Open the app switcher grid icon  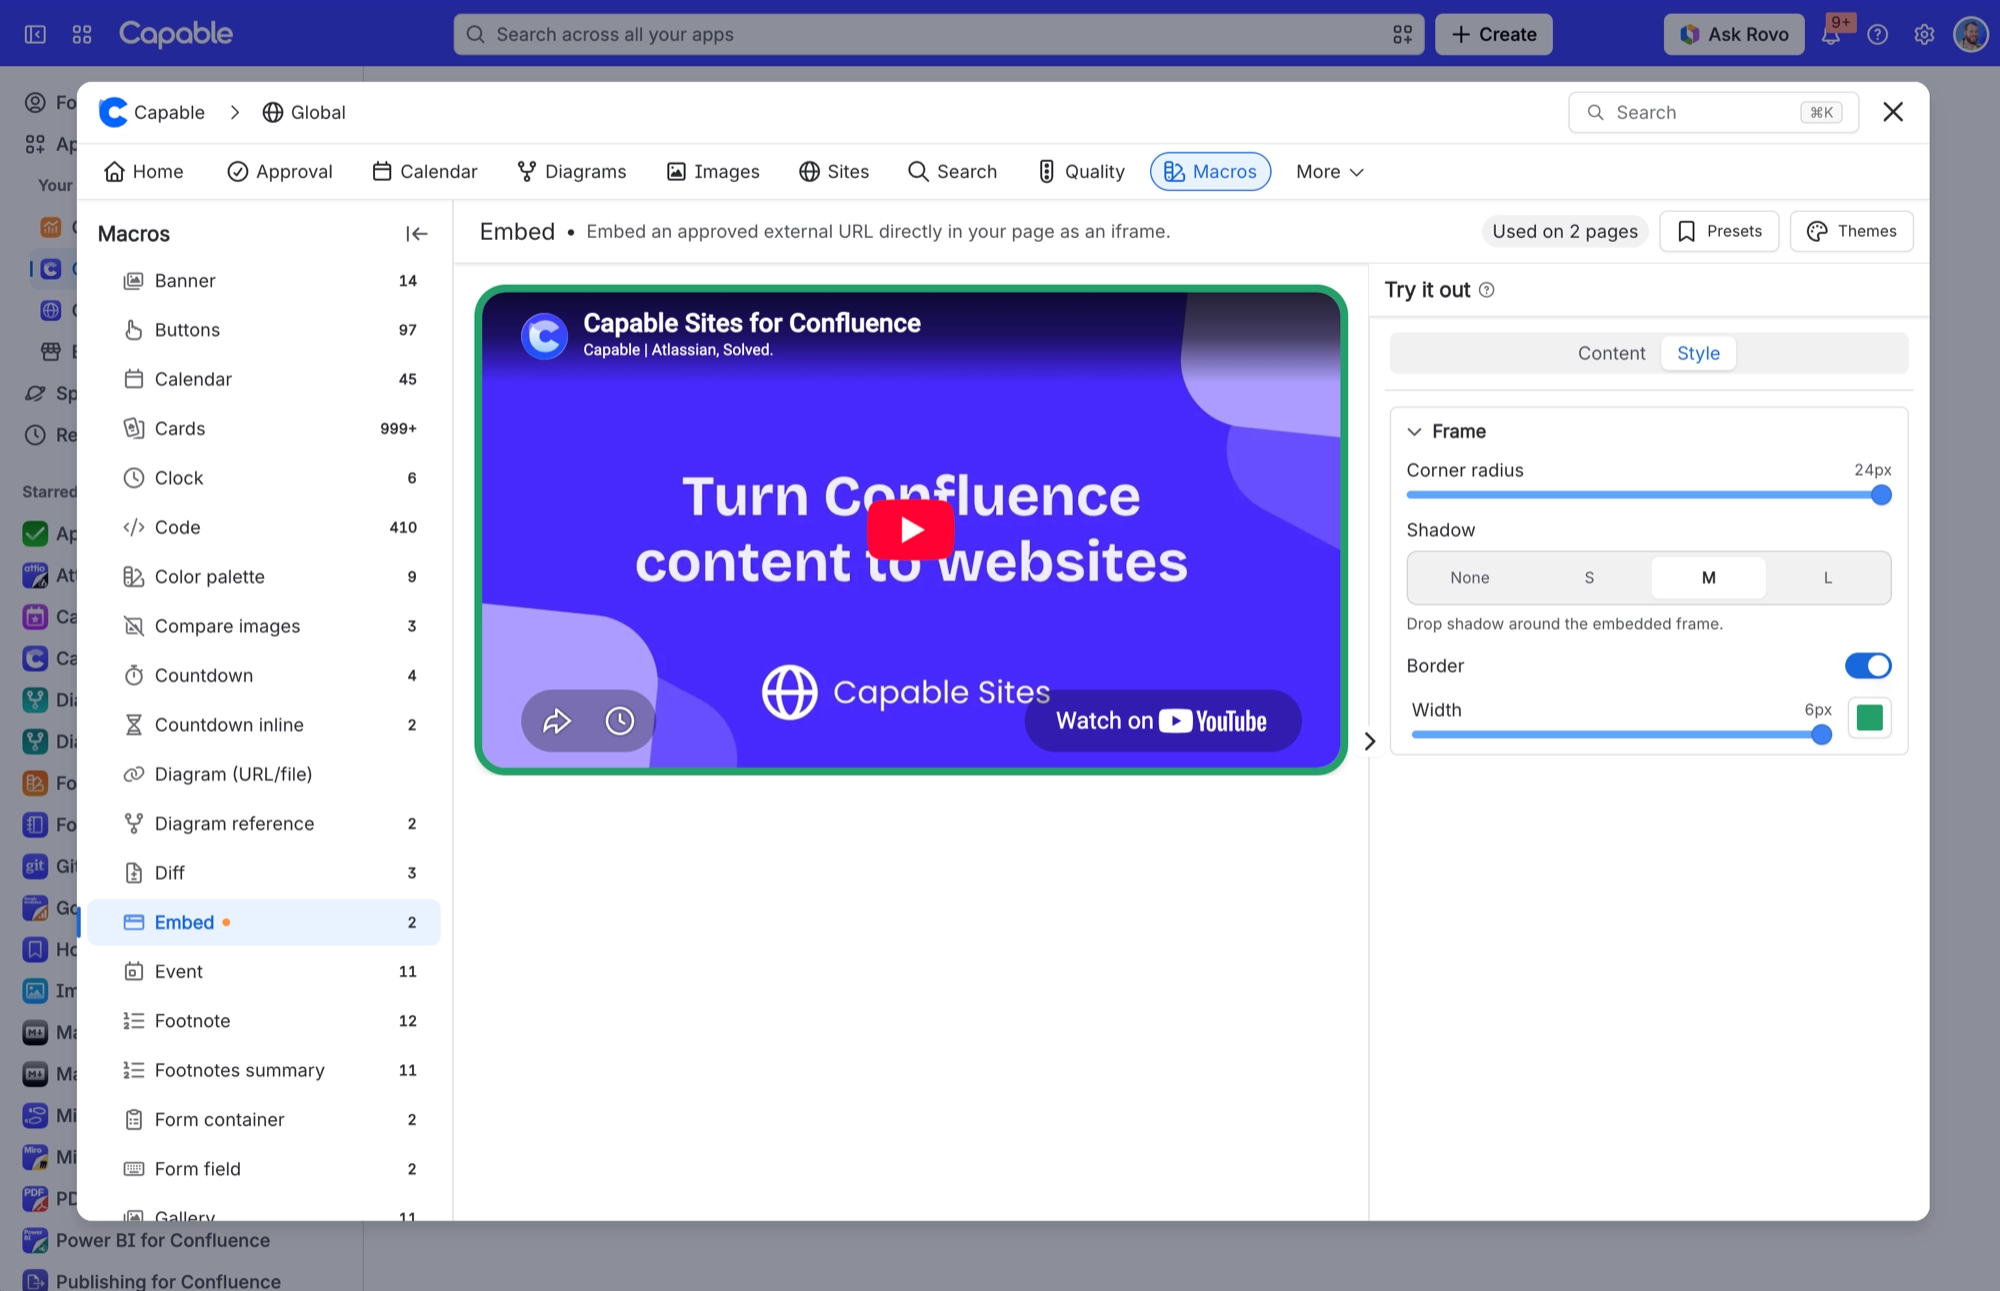coord(82,34)
